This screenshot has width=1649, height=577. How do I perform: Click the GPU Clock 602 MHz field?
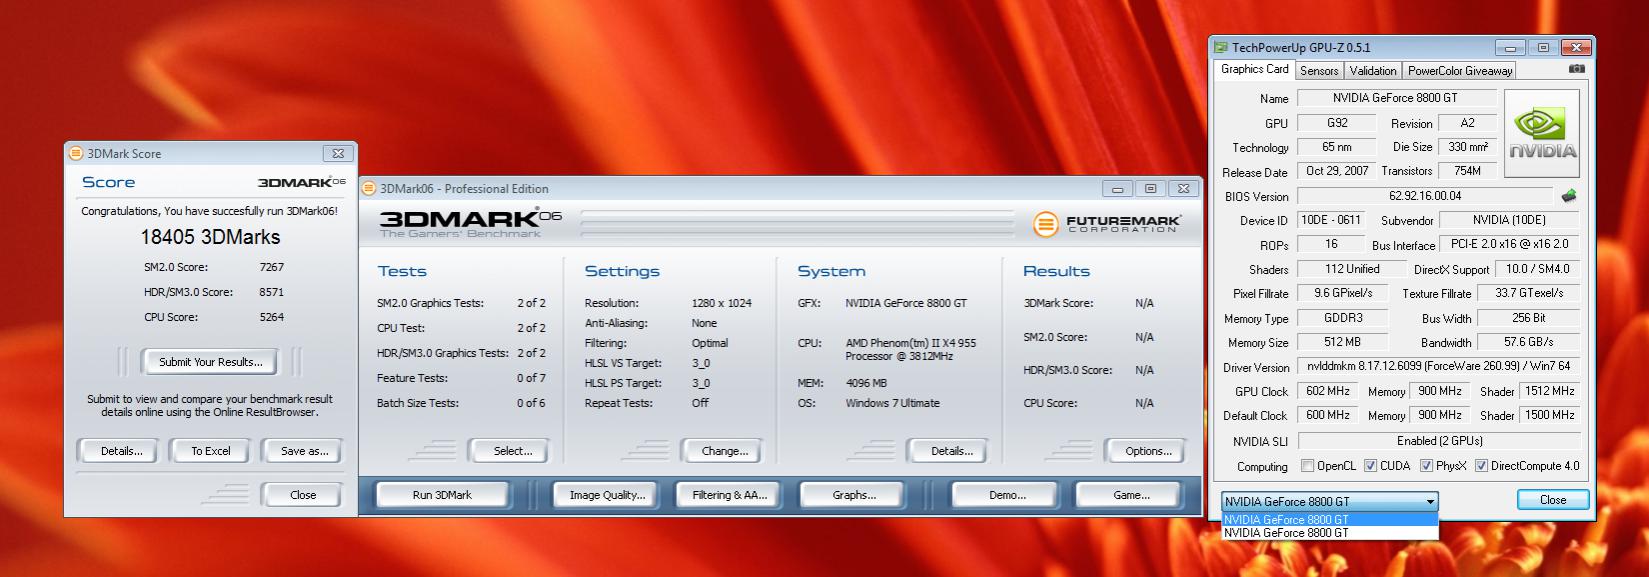pyautogui.click(x=1327, y=391)
